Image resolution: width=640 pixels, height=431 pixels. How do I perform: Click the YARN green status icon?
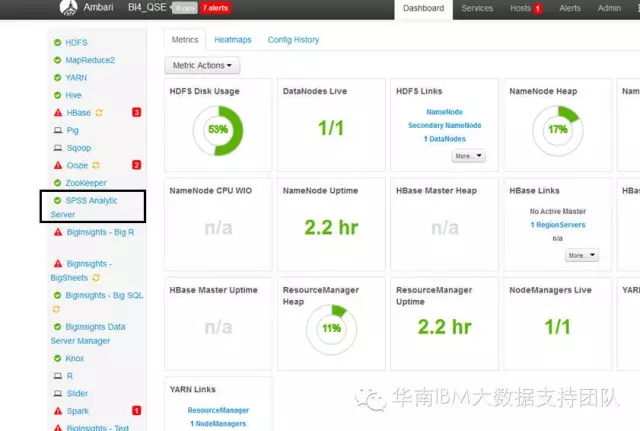click(58, 78)
